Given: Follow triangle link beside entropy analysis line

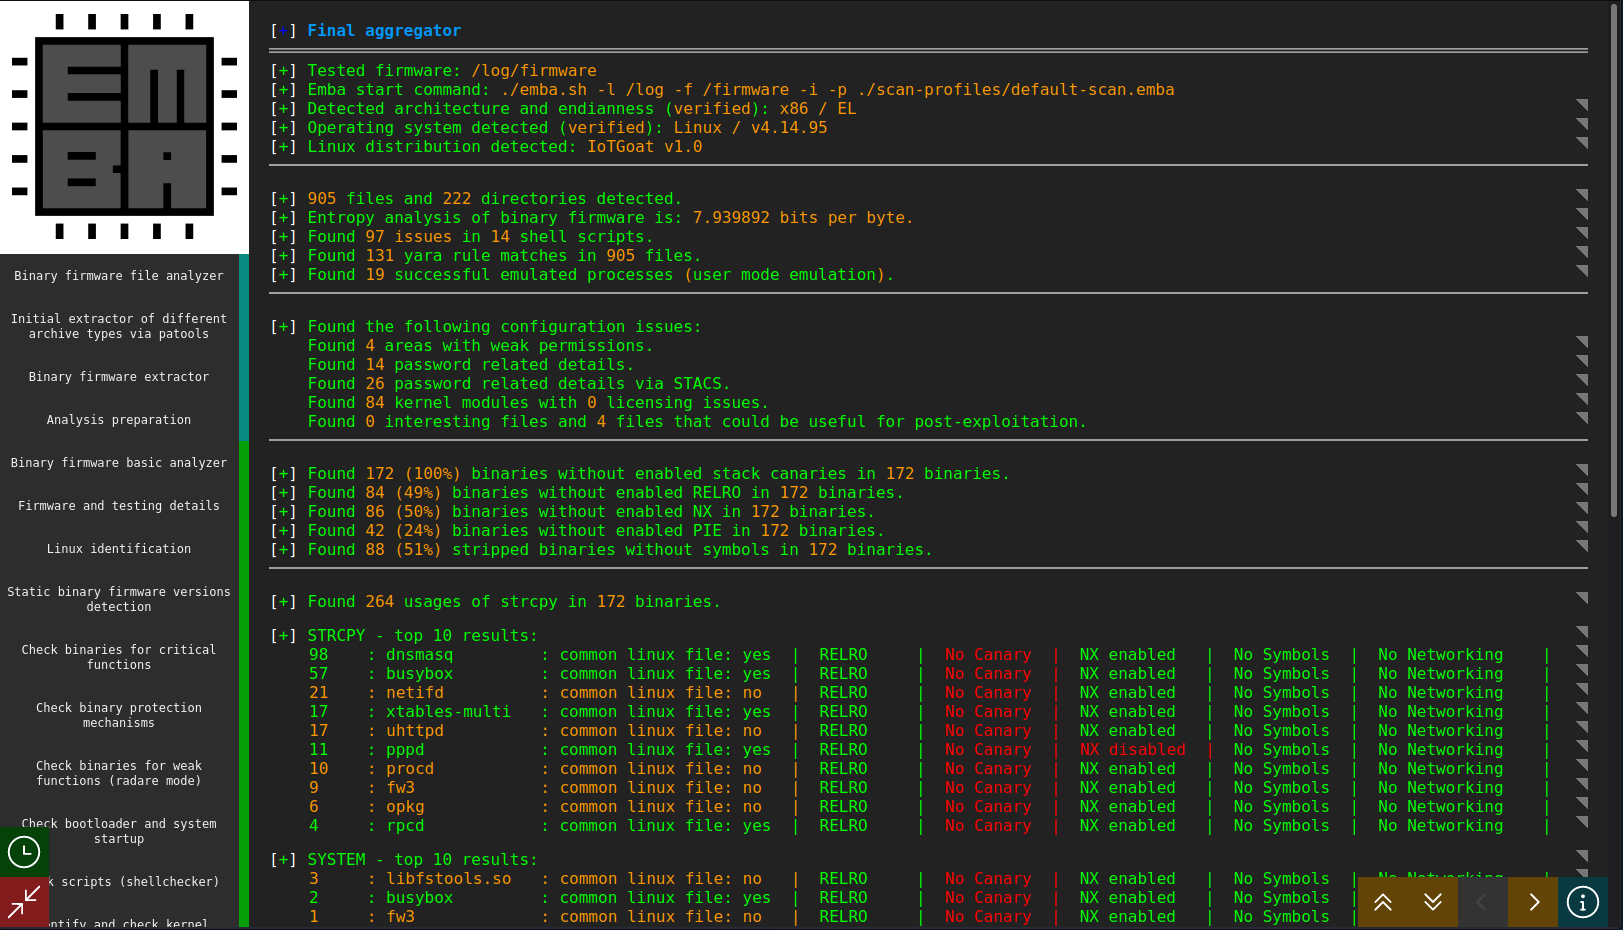Looking at the screenshot, I should point(1582,214).
